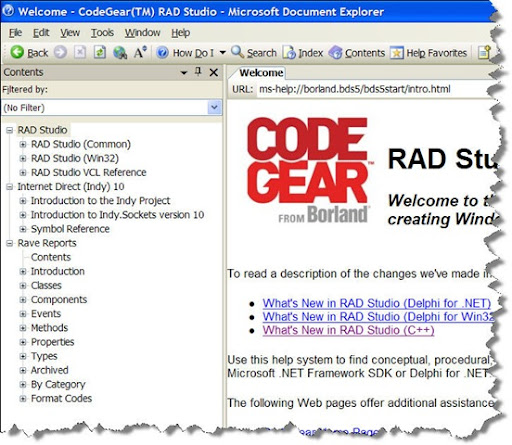The image size is (512, 445).
Task: Open What's New in RAD Studio (C++) link
Action: tap(348, 330)
